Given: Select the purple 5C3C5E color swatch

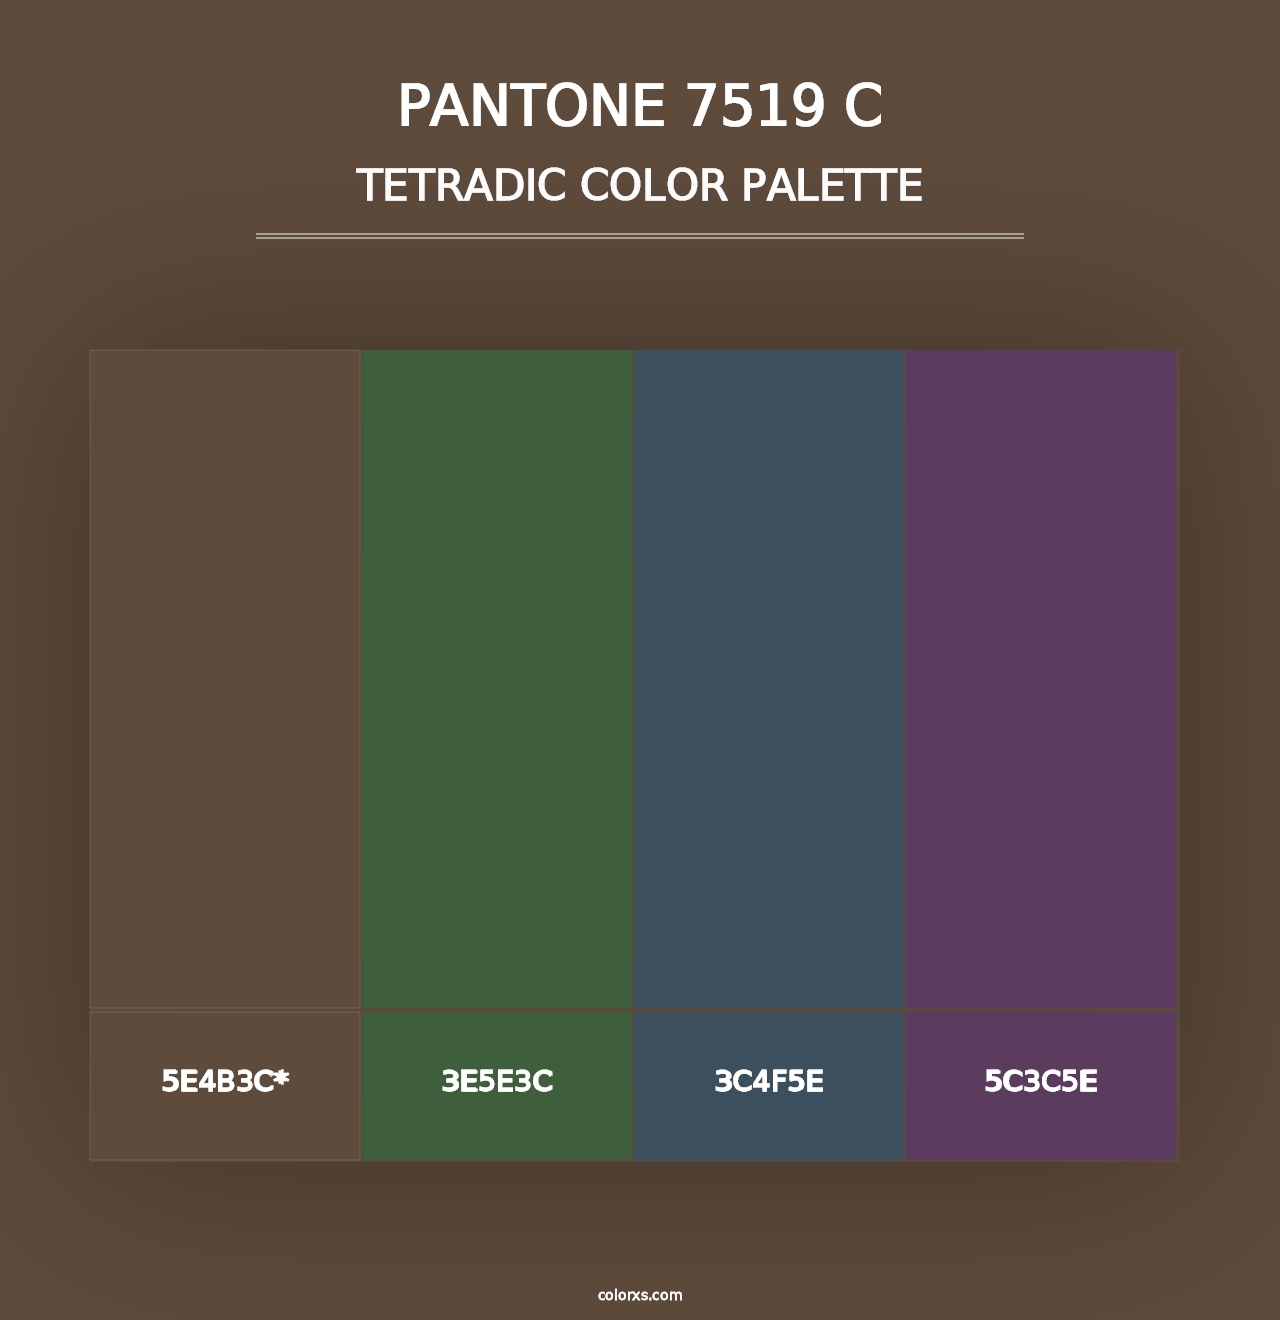Looking at the screenshot, I should [1041, 679].
